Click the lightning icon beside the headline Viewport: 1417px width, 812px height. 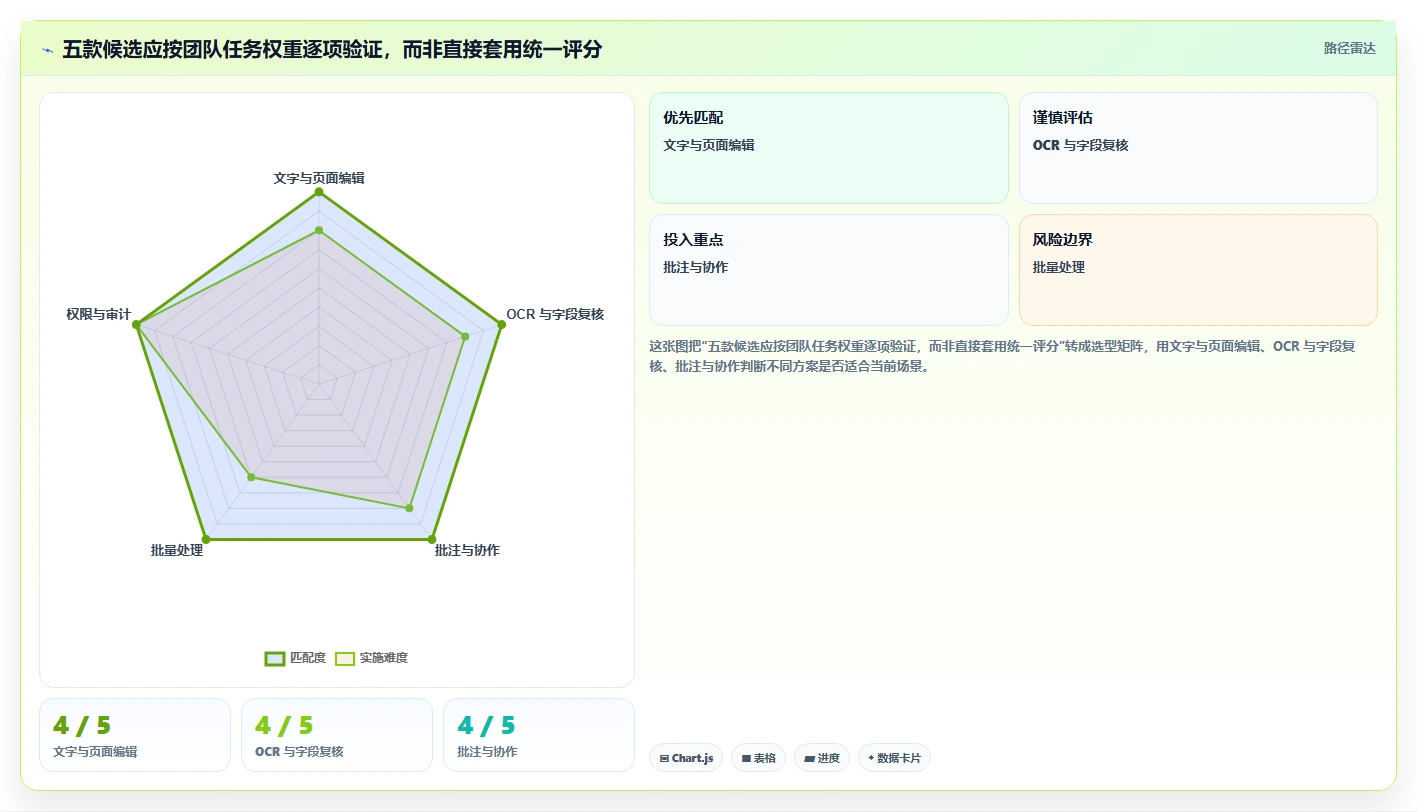tap(47, 50)
